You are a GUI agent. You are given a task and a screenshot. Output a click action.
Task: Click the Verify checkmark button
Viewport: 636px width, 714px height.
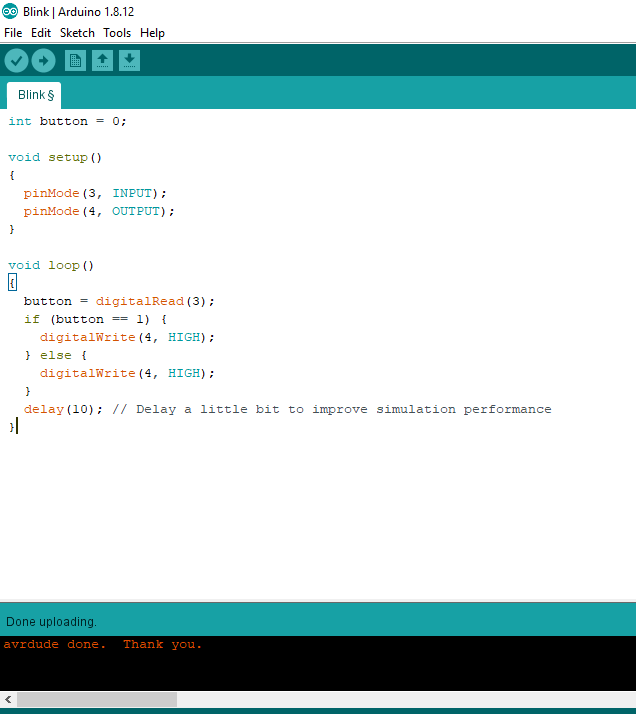click(16, 61)
